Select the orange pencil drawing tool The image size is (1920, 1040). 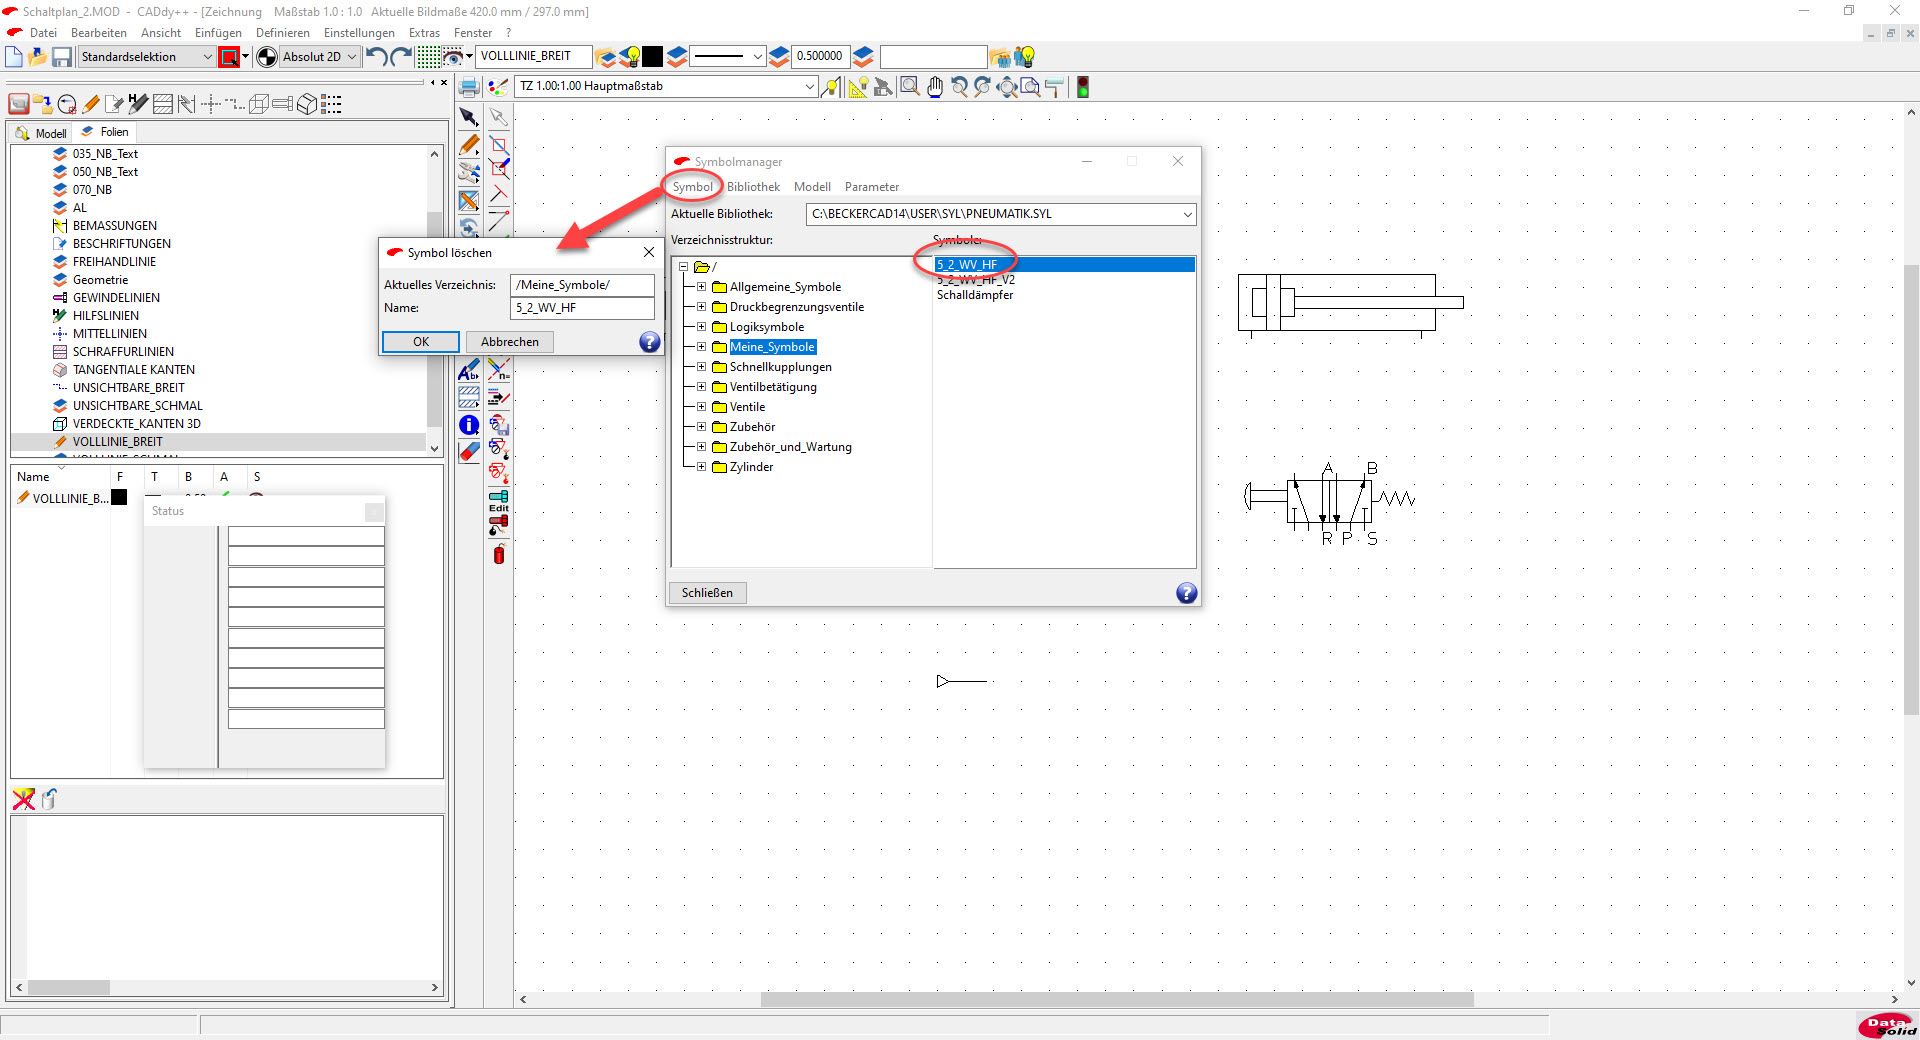point(468,145)
